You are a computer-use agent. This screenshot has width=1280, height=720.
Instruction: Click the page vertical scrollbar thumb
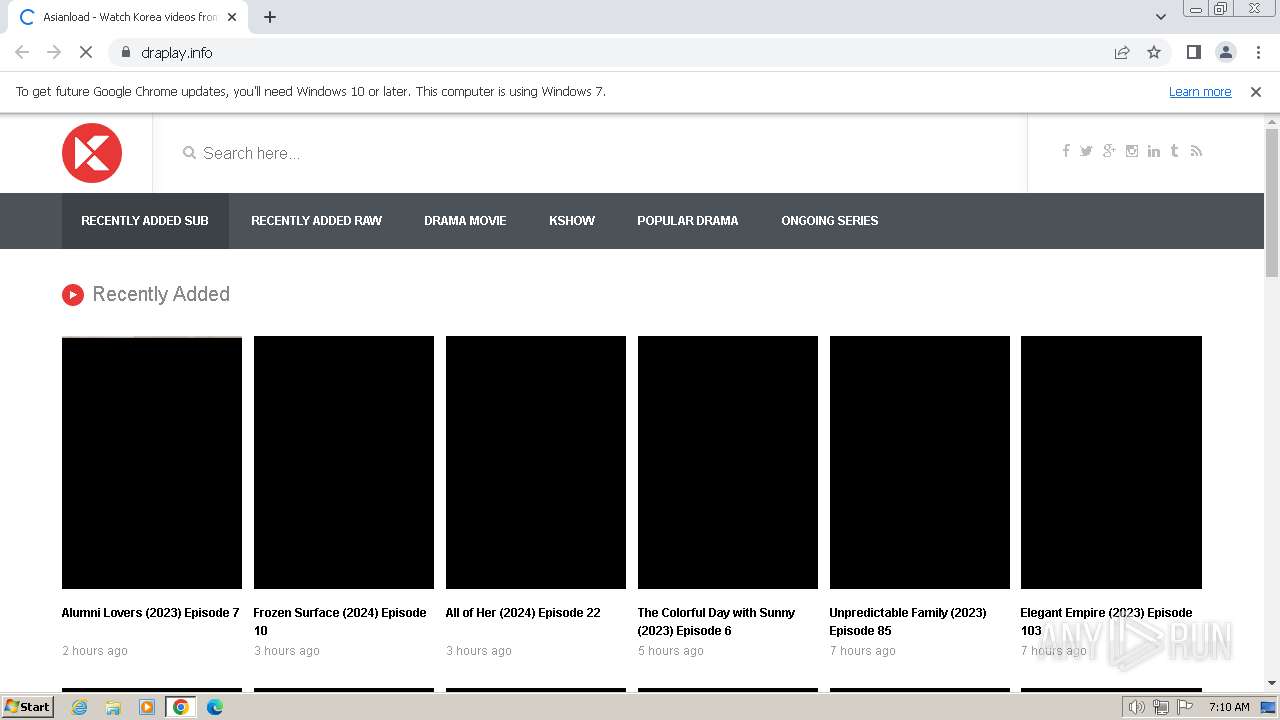coord(1272,203)
